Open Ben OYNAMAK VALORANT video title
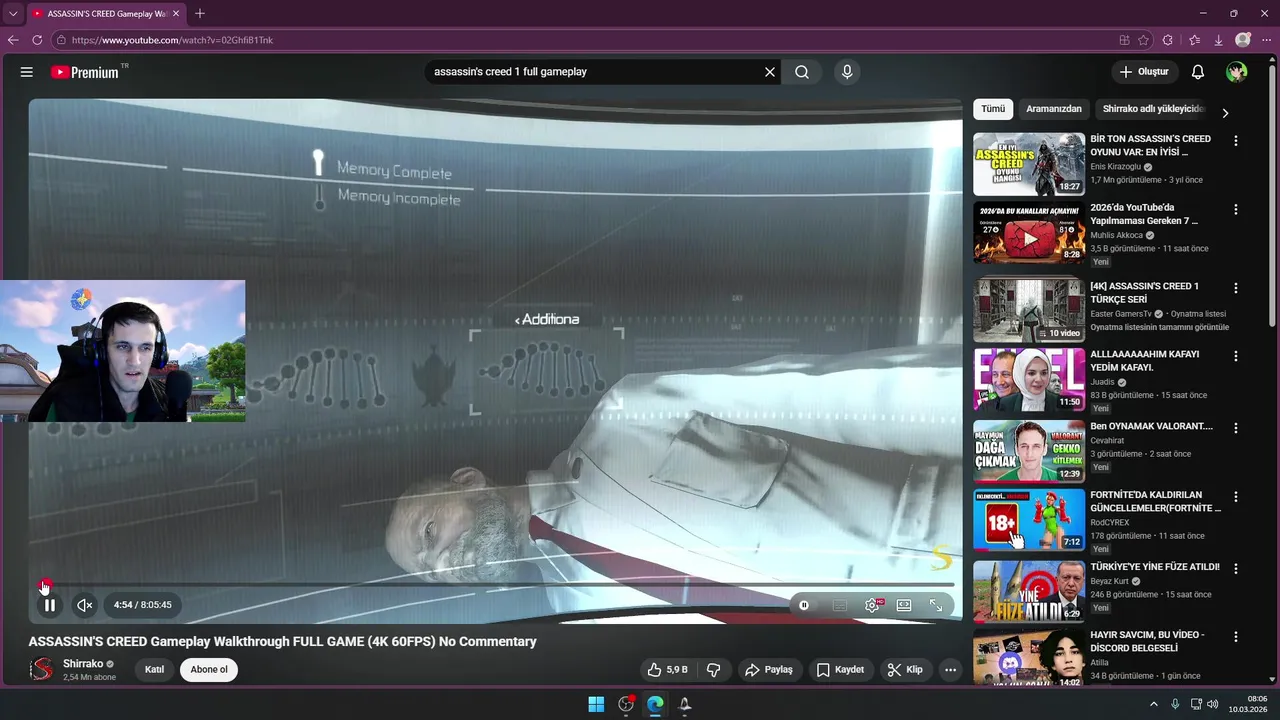The width and height of the screenshot is (1280, 720). tap(1151, 426)
